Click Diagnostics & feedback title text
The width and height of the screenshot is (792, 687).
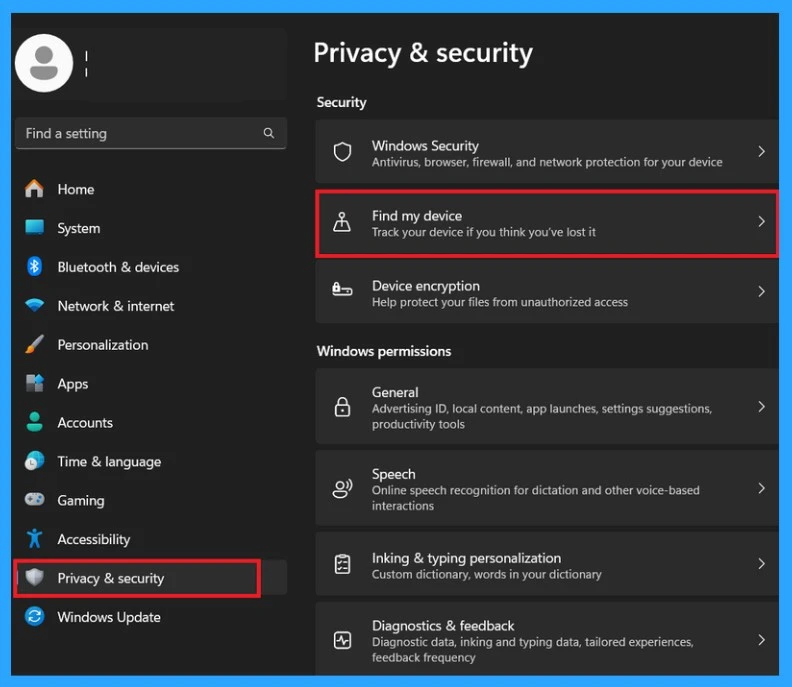point(443,626)
